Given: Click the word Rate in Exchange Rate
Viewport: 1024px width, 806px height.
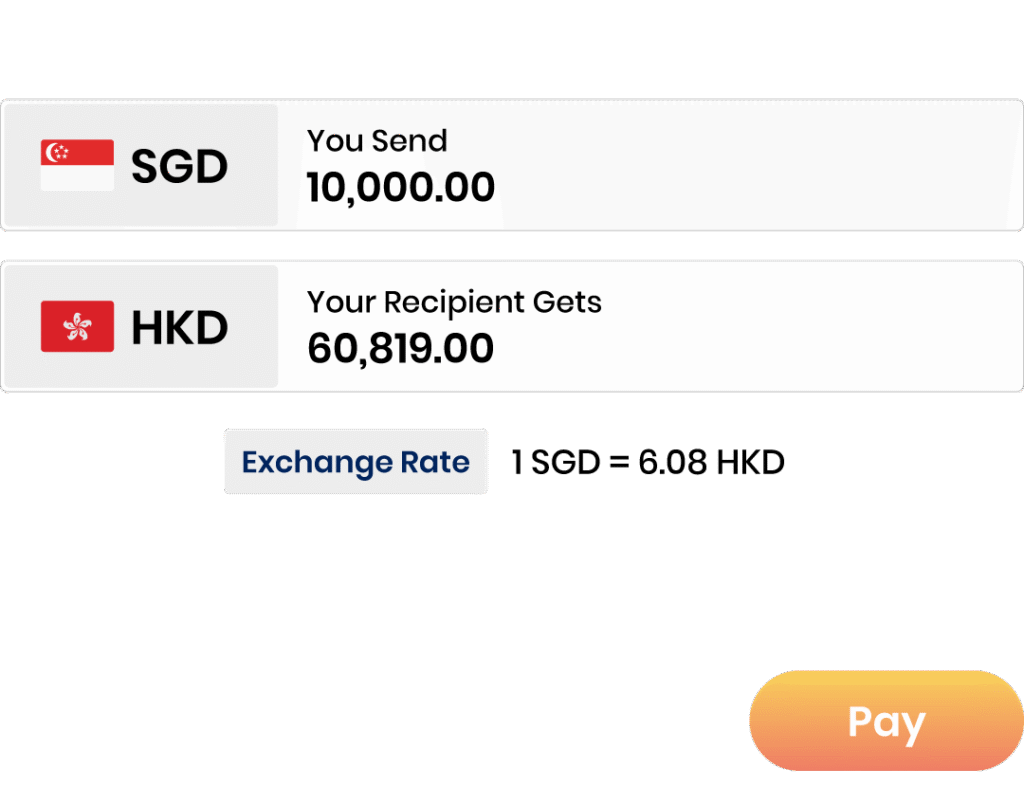Looking at the screenshot, I should (435, 462).
